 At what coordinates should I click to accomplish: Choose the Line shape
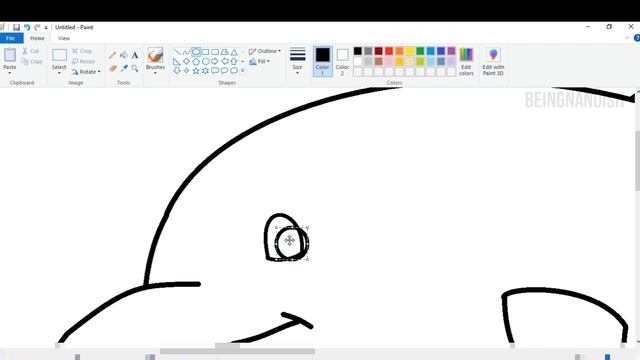pos(177,52)
